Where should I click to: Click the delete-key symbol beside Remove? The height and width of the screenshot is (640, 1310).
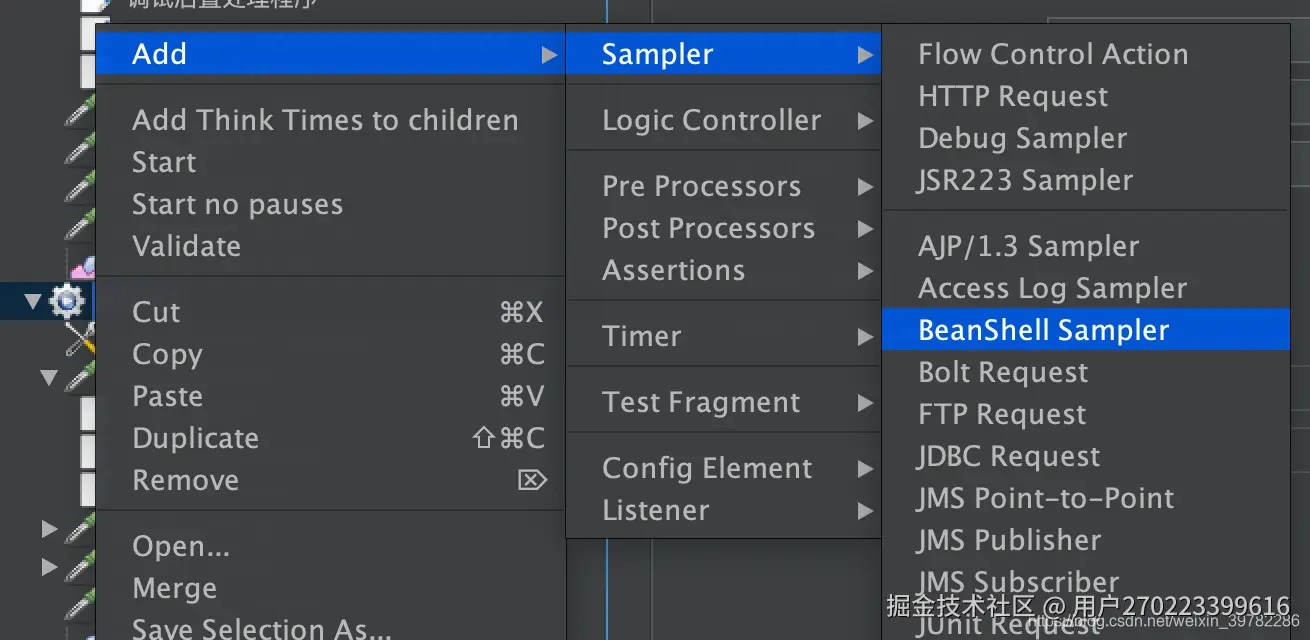[x=532, y=481]
